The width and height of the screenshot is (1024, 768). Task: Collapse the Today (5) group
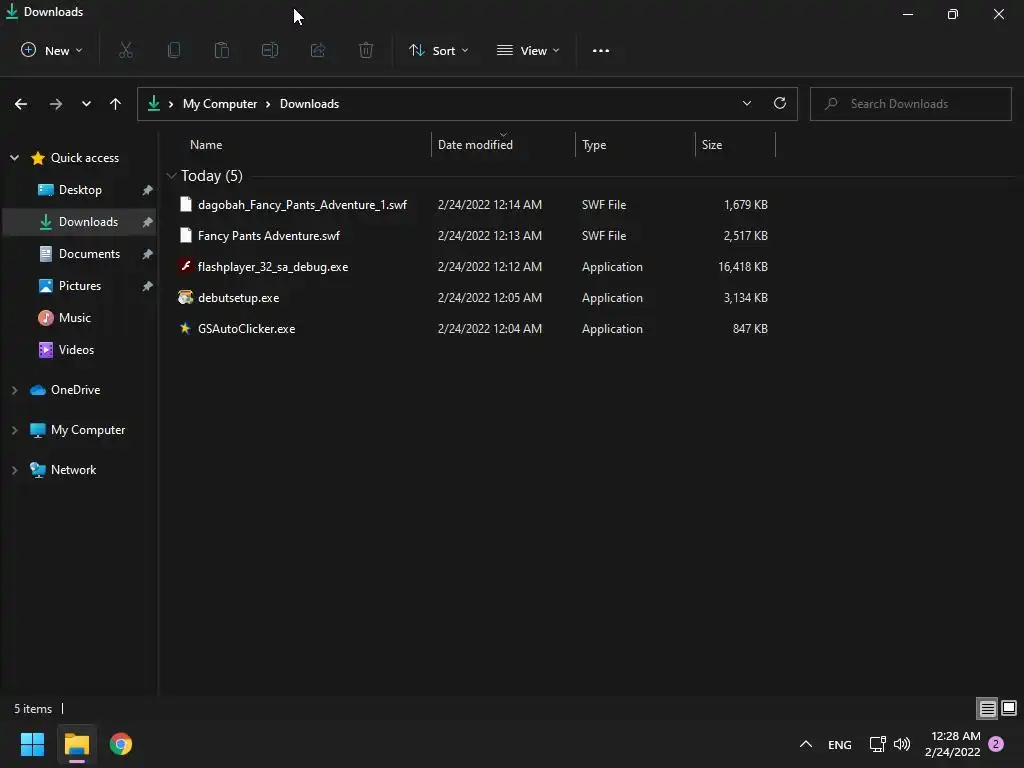[172, 176]
